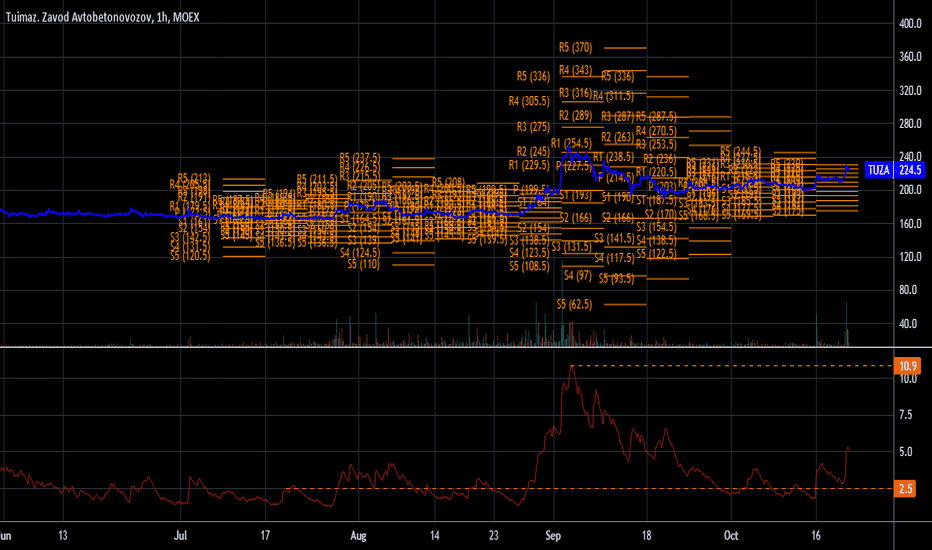This screenshot has width=932, height=550.
Task: Select the S4 (97) pivot label
Action: 578,275
